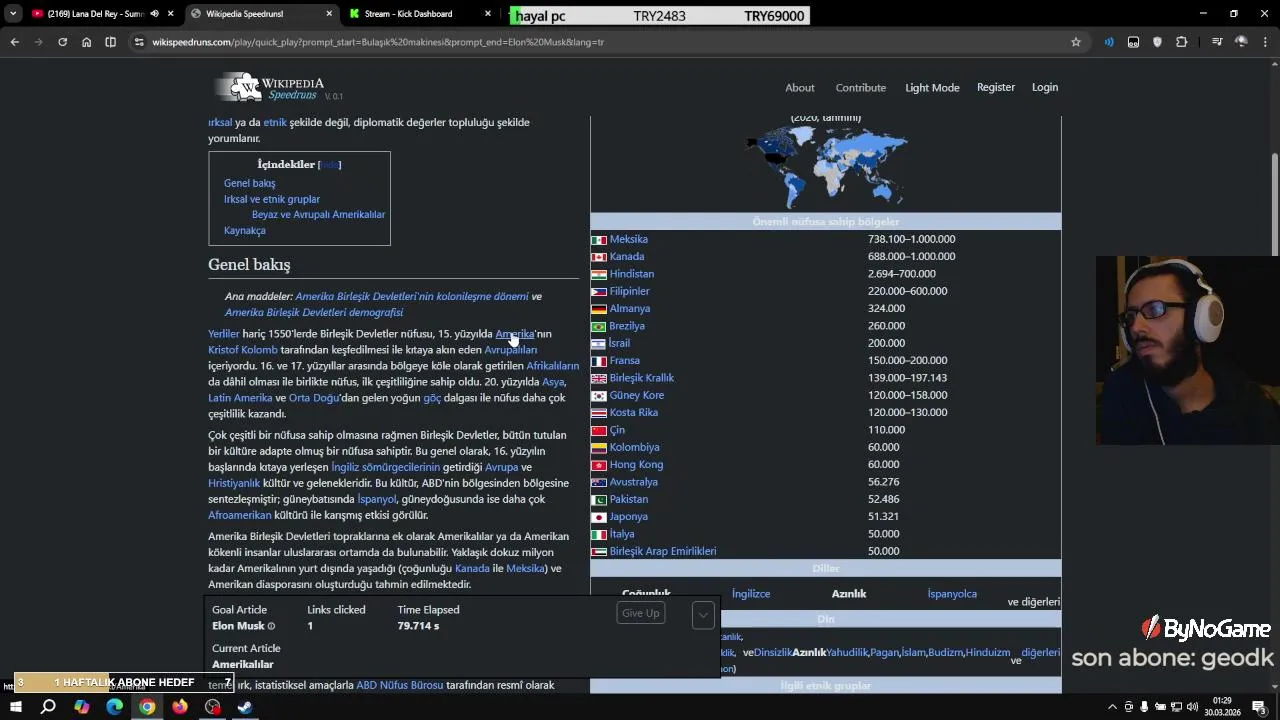Open the taskbar clock and date
The width and height of the screenshot is (1280, 720).
point(1222,707)
